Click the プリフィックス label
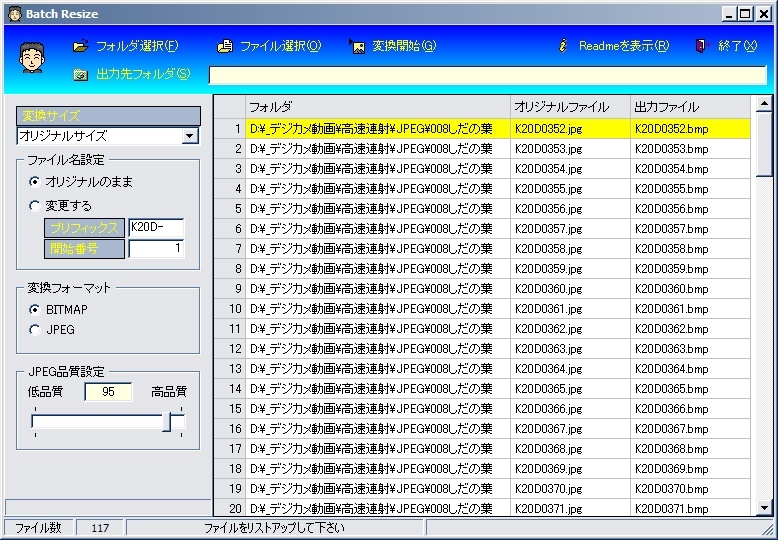 (x=84, y=228)
